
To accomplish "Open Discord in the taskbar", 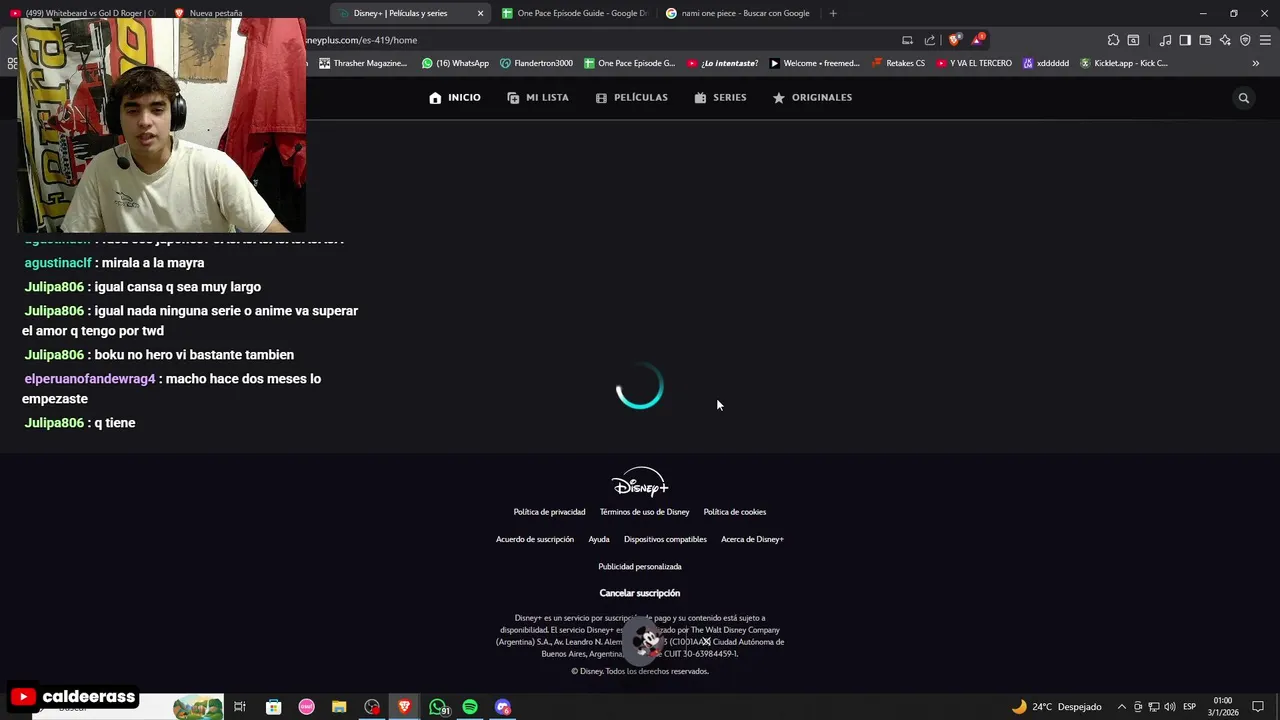I will [x=503, y=707].
